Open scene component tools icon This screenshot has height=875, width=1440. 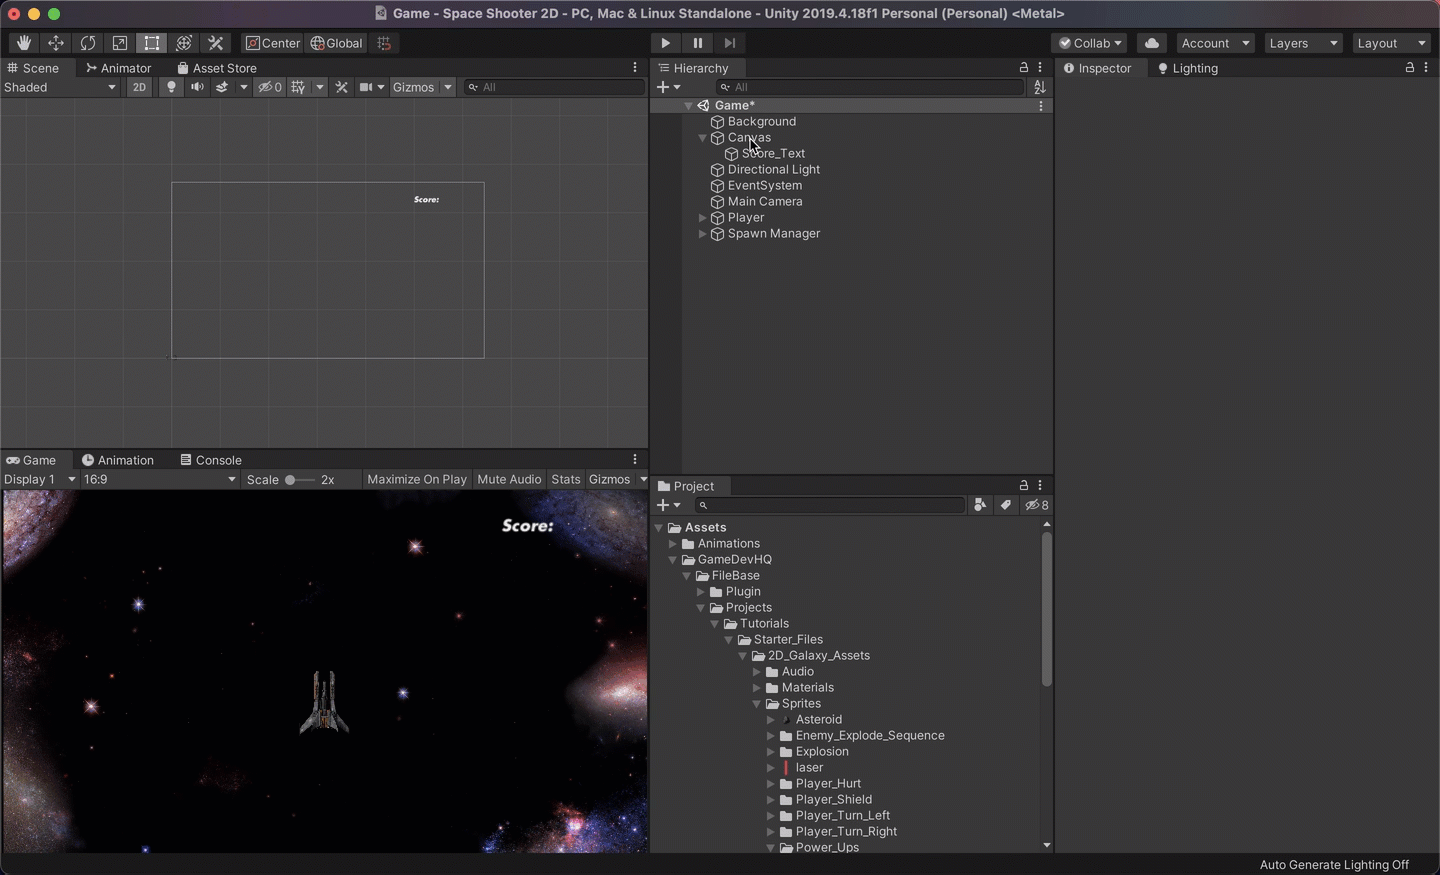342,87
